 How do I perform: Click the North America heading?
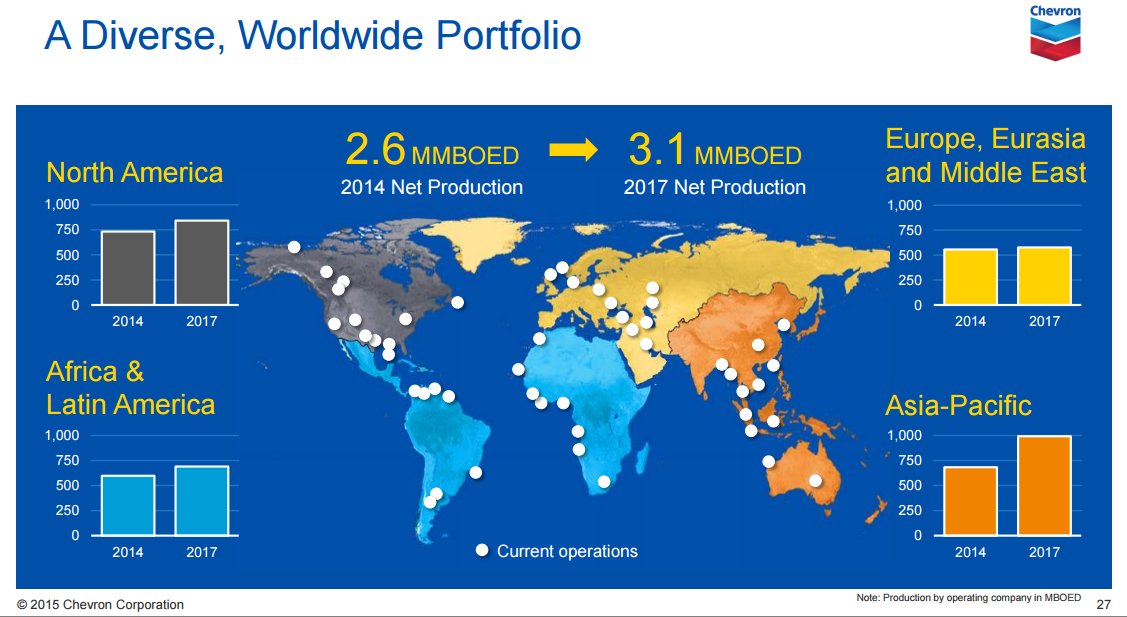coord(134,173)
